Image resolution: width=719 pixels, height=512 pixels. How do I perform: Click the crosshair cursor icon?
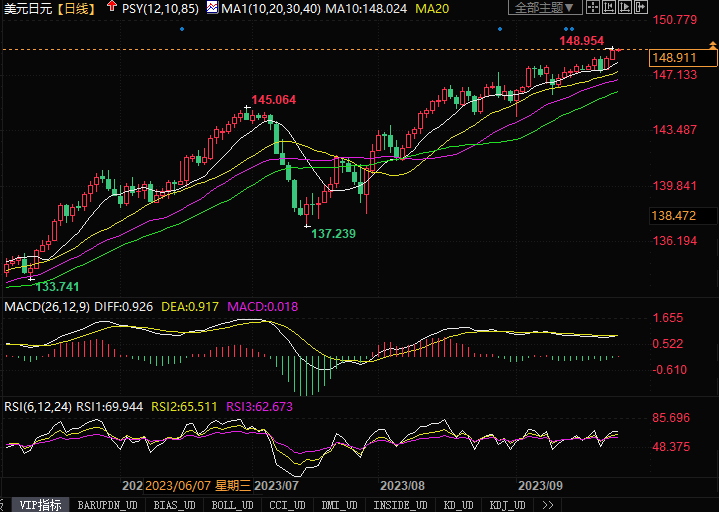point(593,7)
